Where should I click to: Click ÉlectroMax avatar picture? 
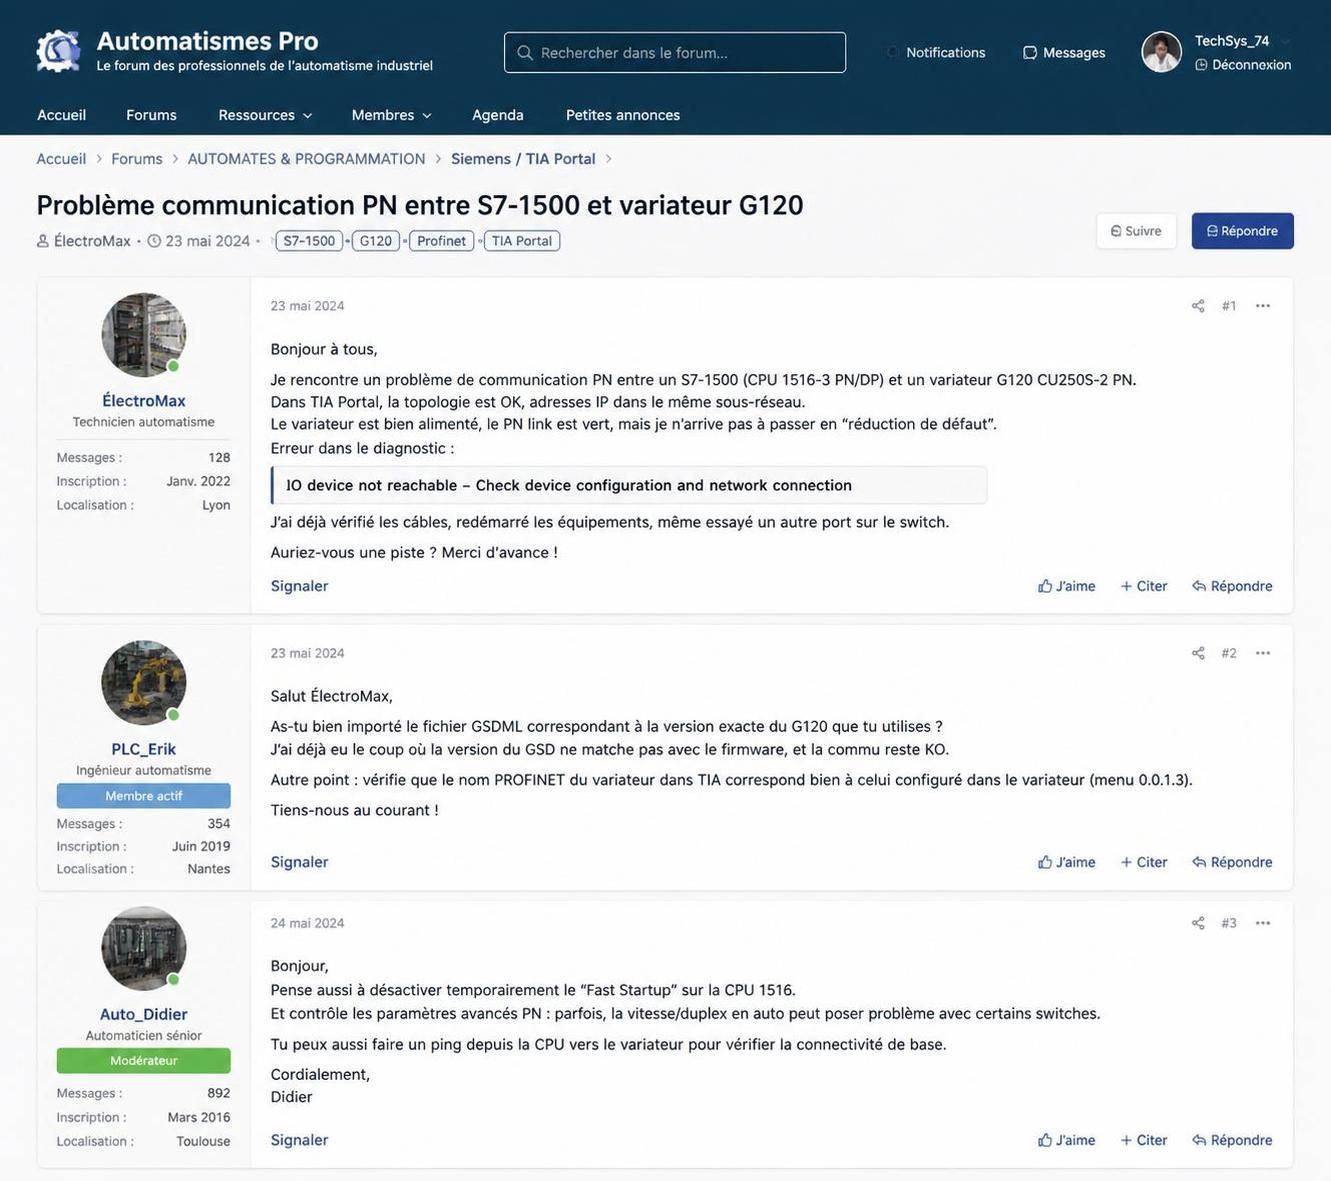click(x=143, y=335)
